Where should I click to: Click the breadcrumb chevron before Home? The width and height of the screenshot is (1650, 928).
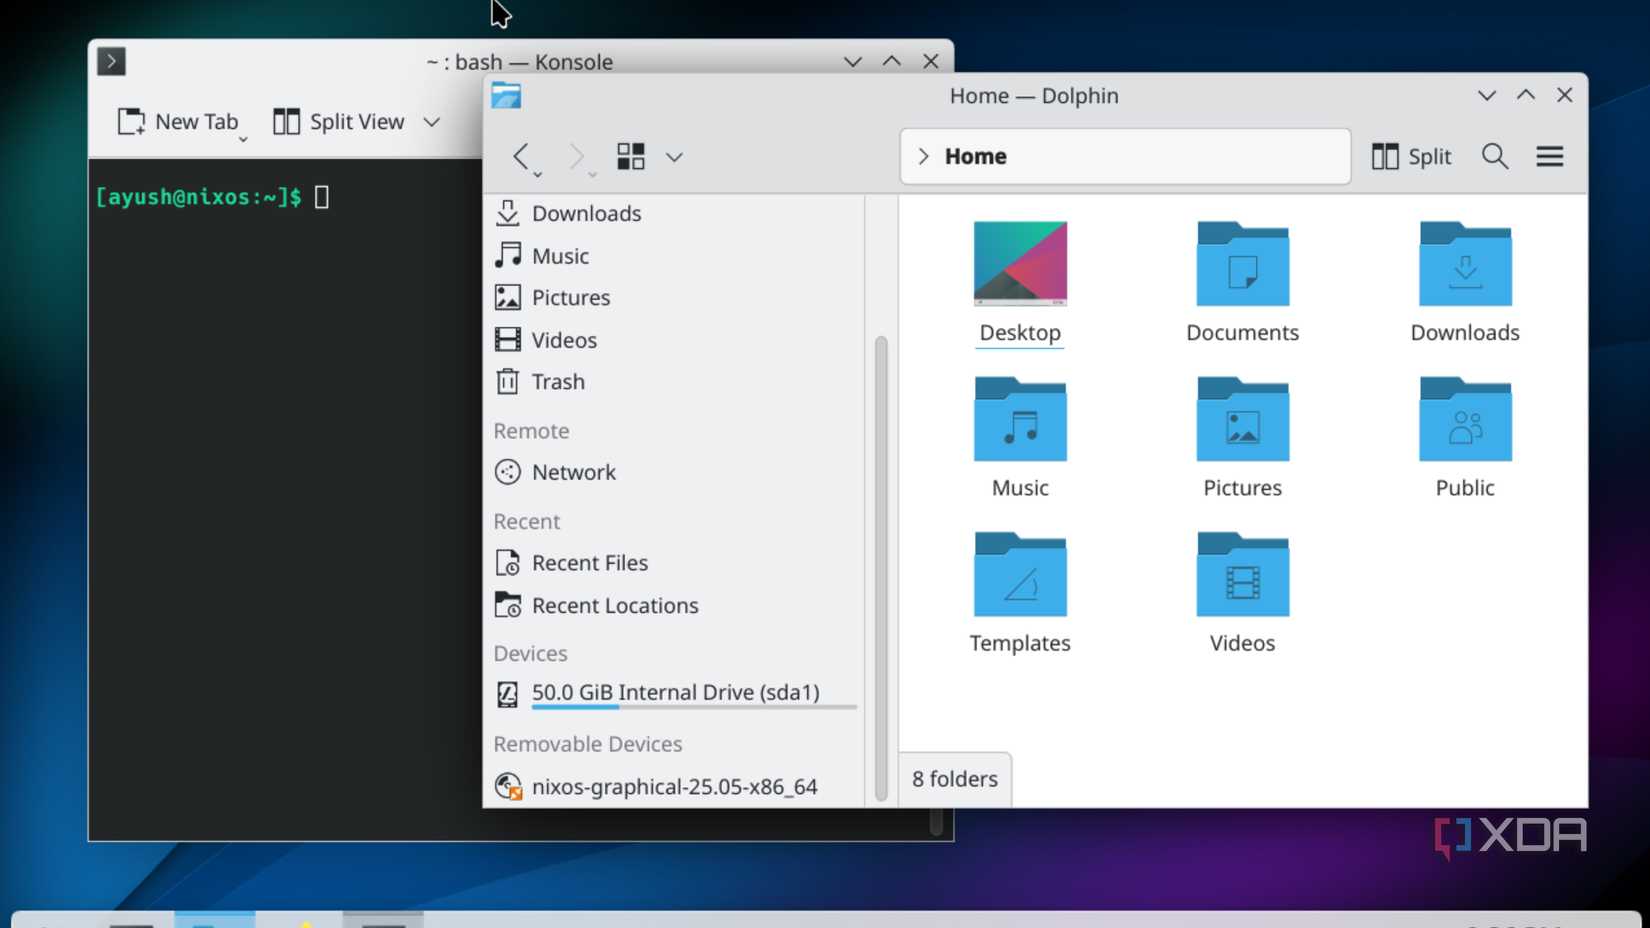click(x=923, y=156)
